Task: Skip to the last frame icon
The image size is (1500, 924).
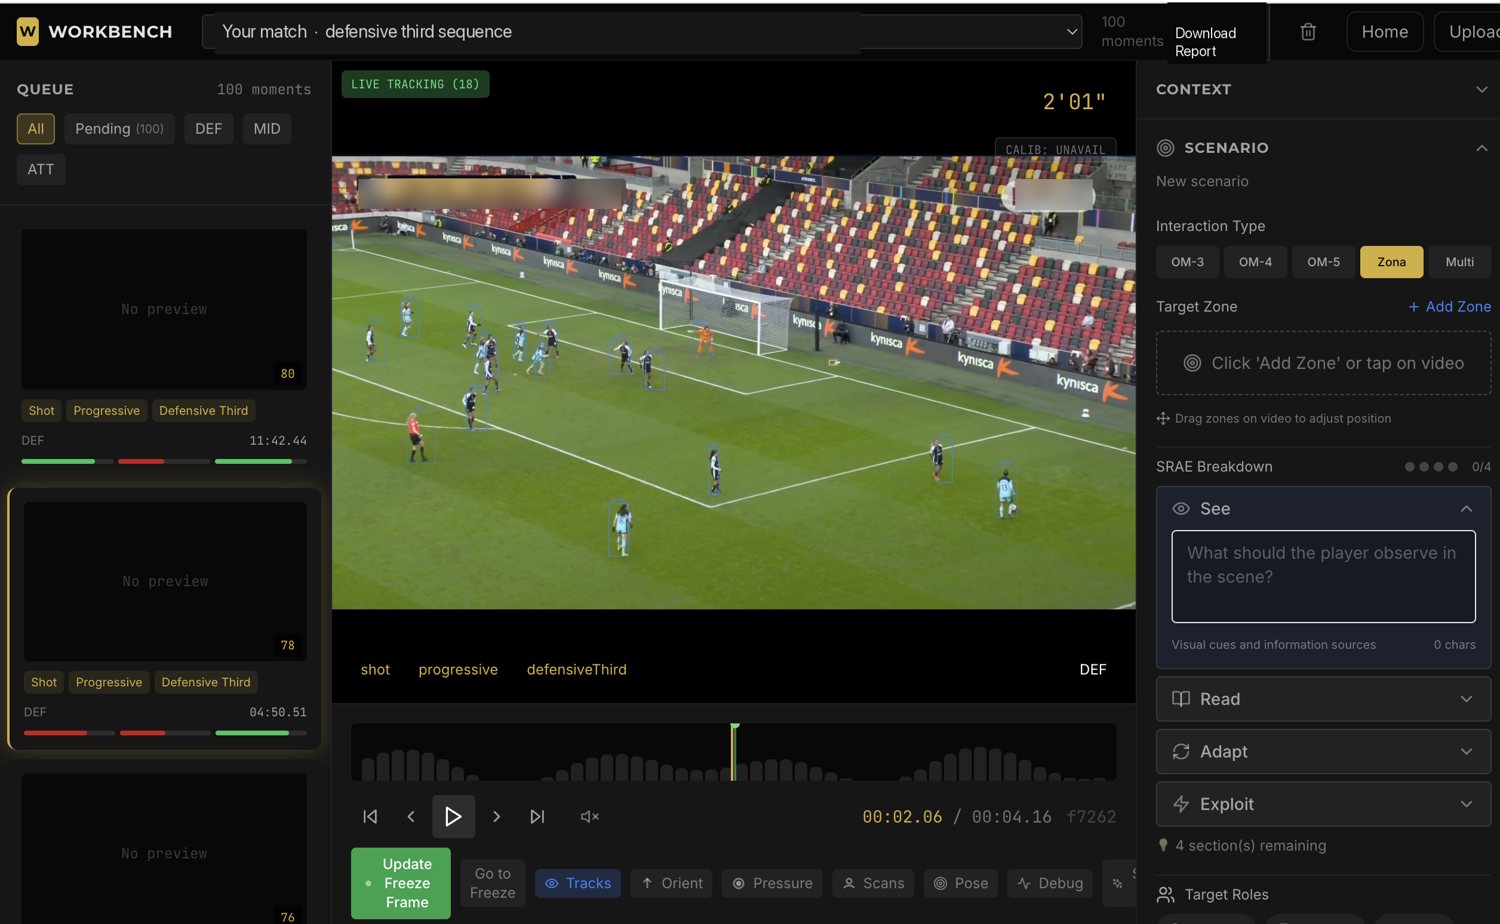Action: coord(537,817)
